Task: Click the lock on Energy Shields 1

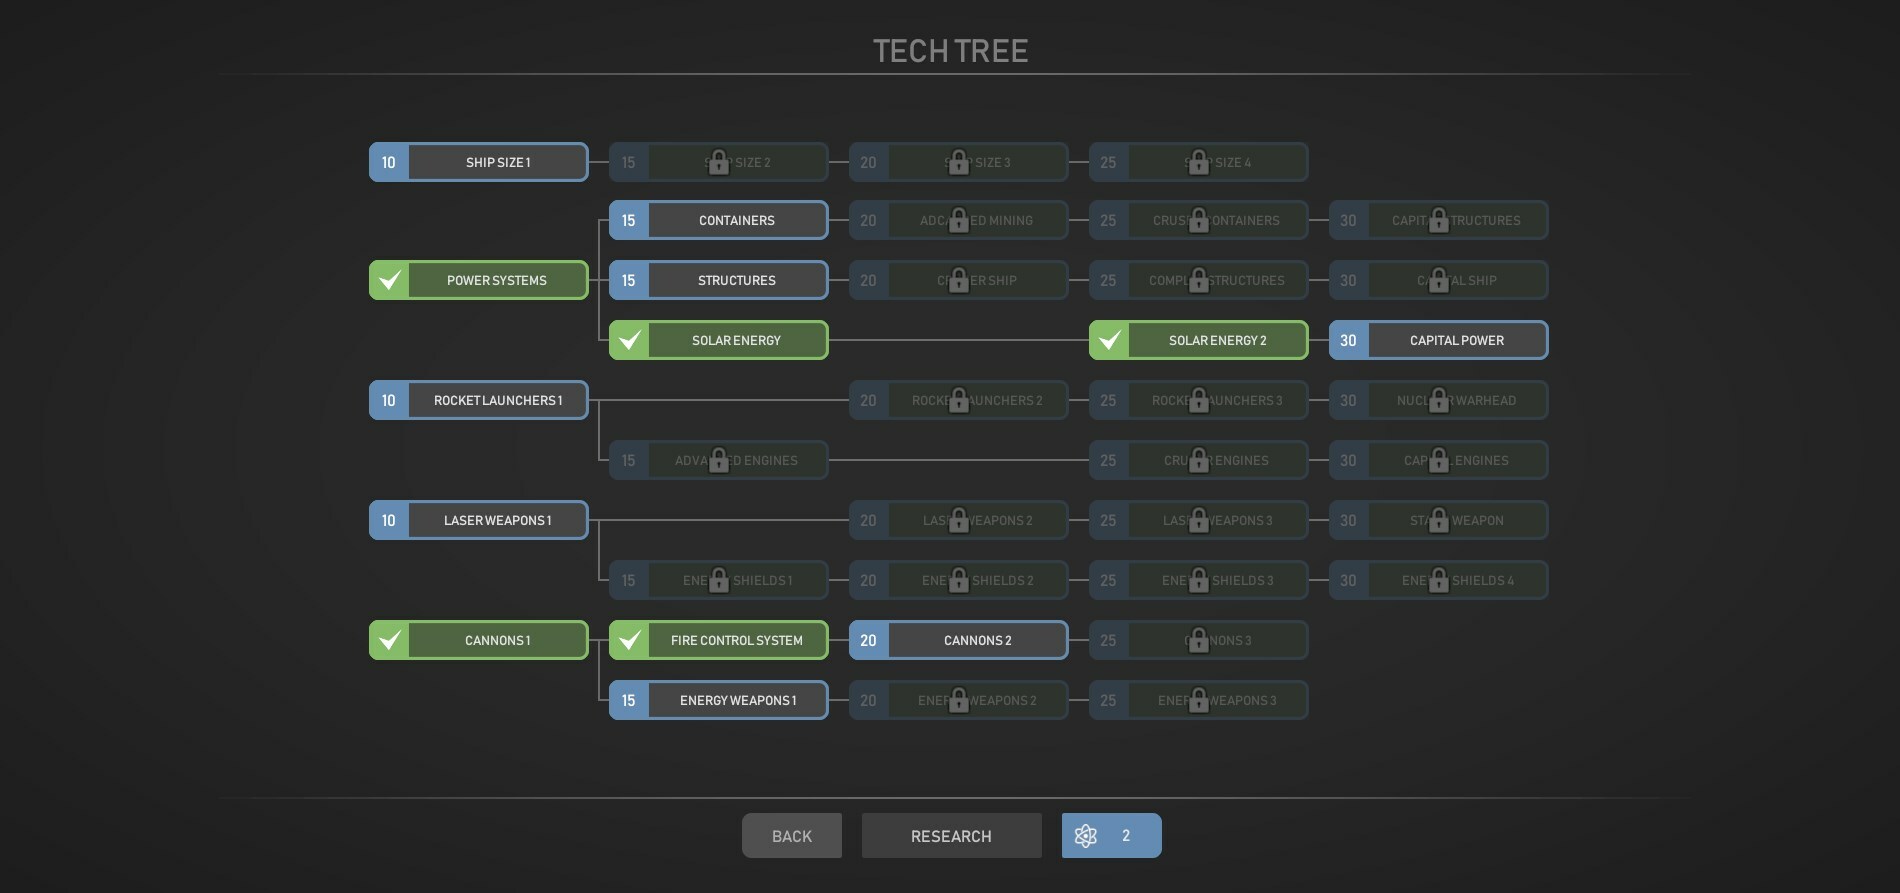Action: 718,580
